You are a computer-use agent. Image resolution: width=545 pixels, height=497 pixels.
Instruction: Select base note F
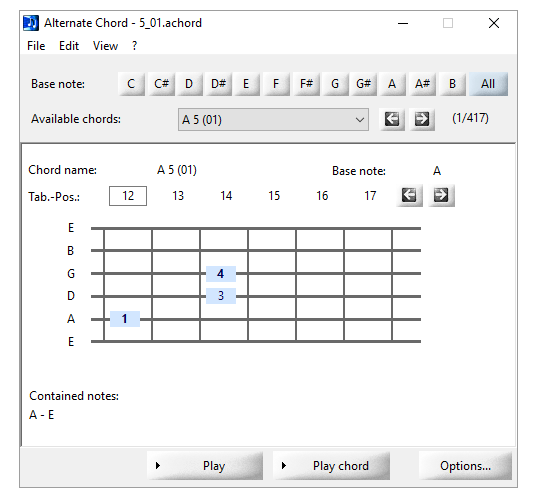(276, 84)
